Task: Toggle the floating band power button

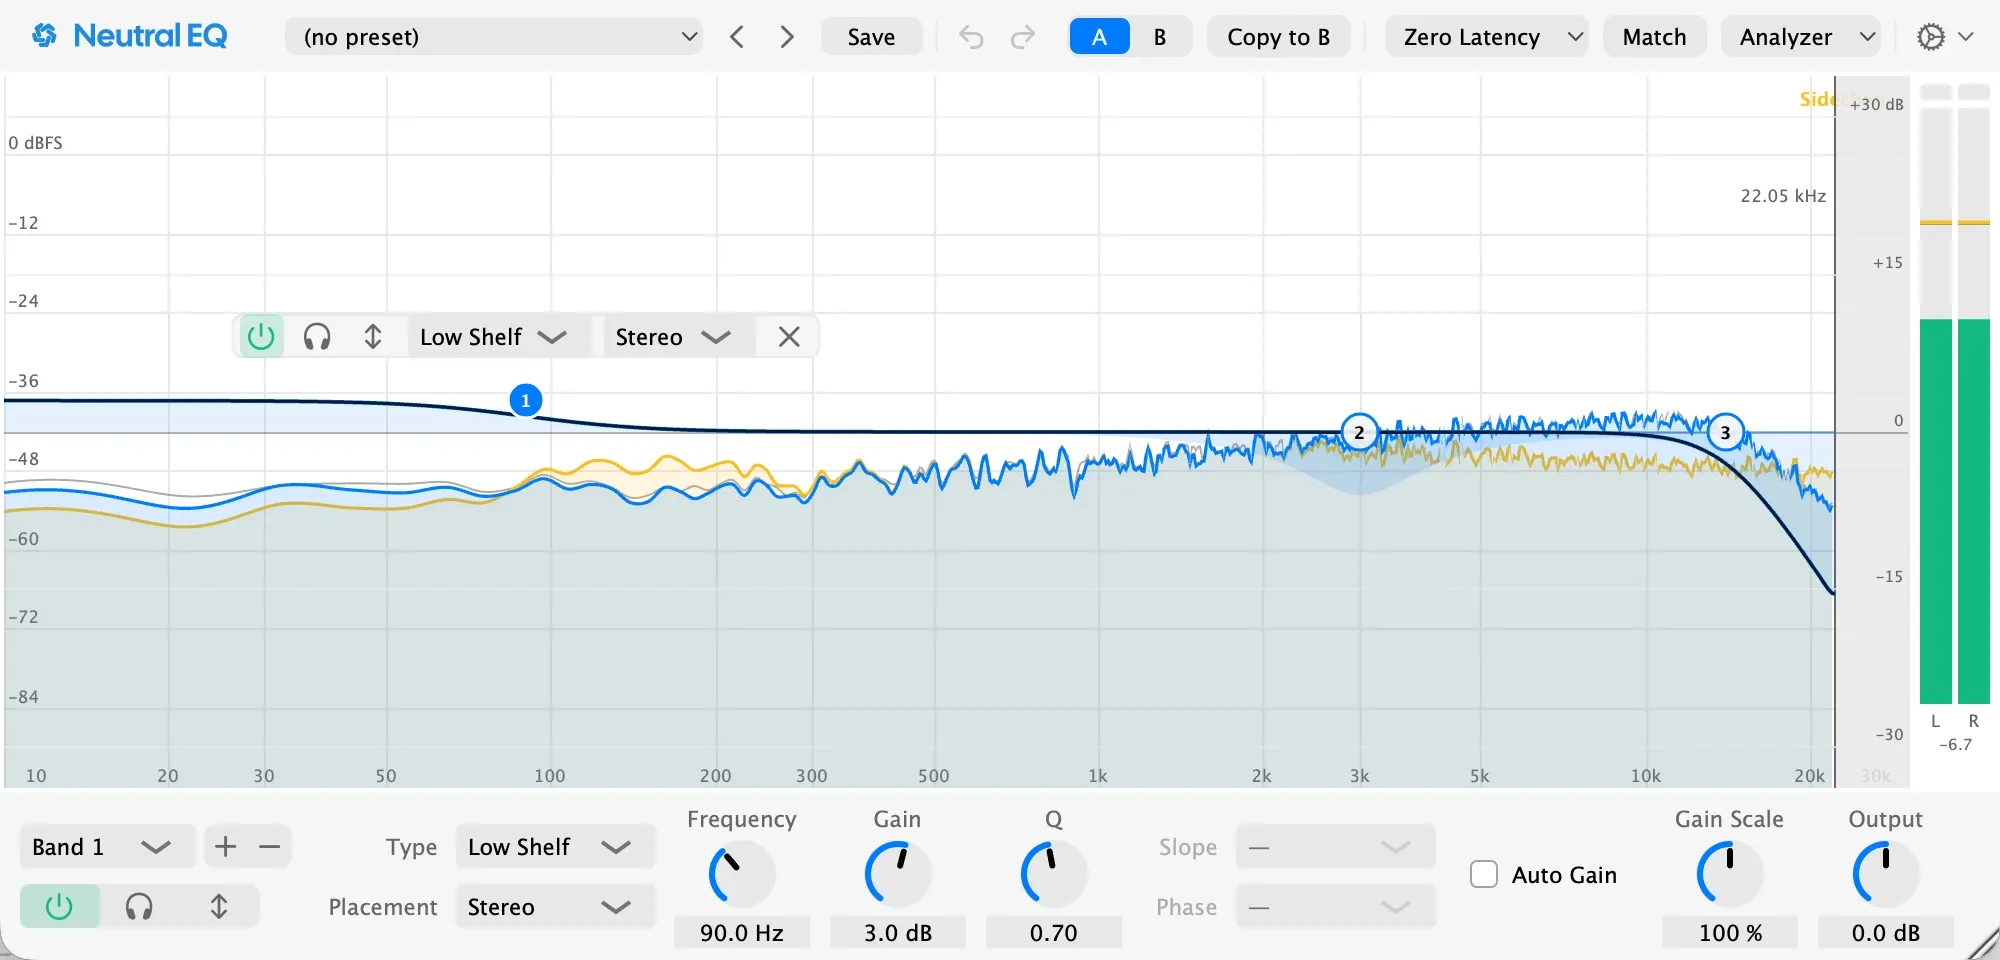Action: (x=261, y=337)
